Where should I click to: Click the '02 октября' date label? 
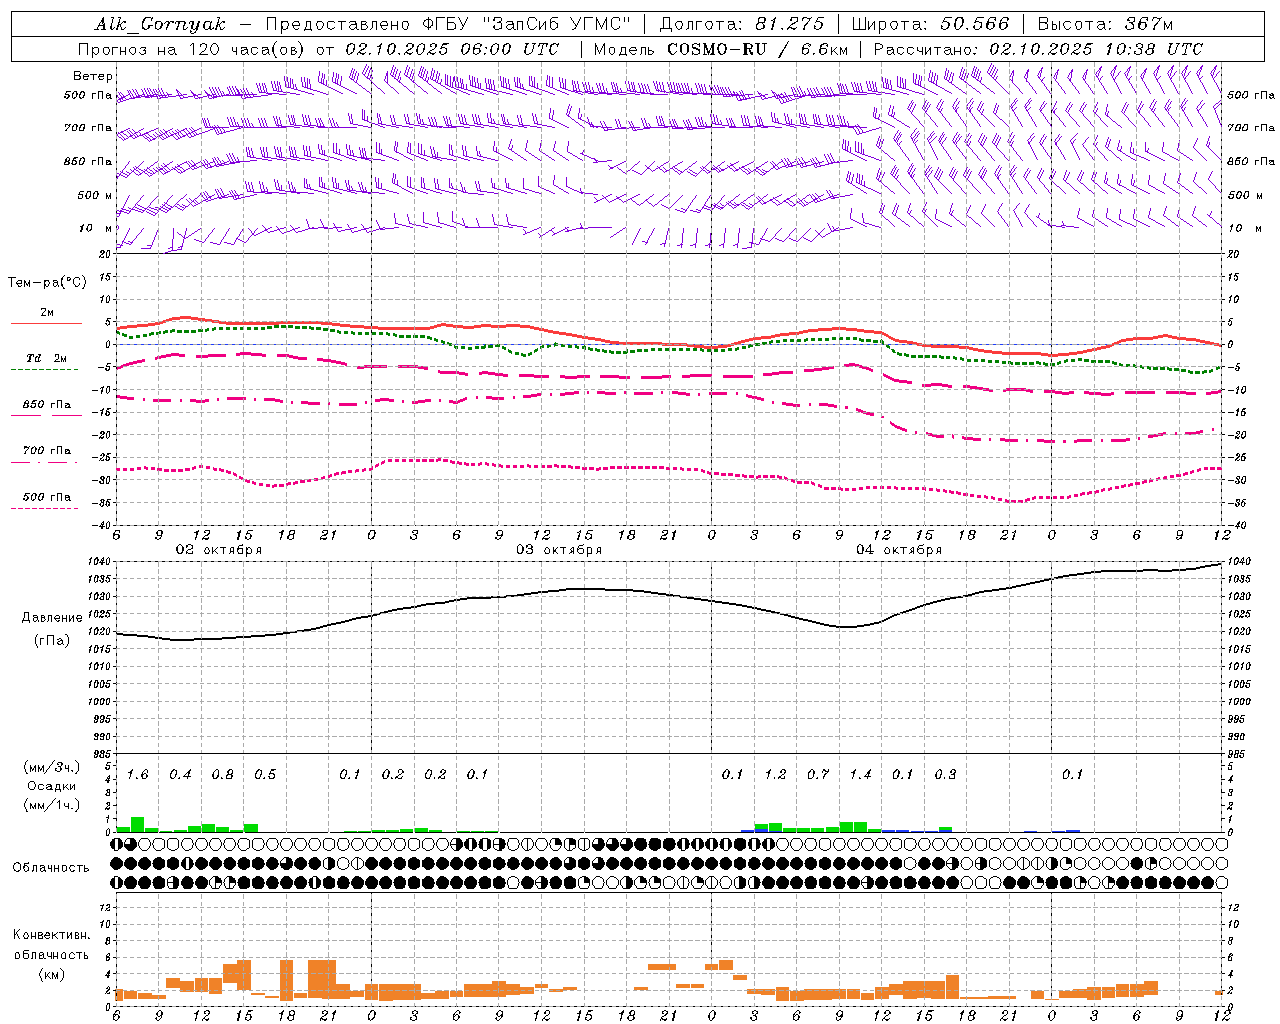(219, 550)
